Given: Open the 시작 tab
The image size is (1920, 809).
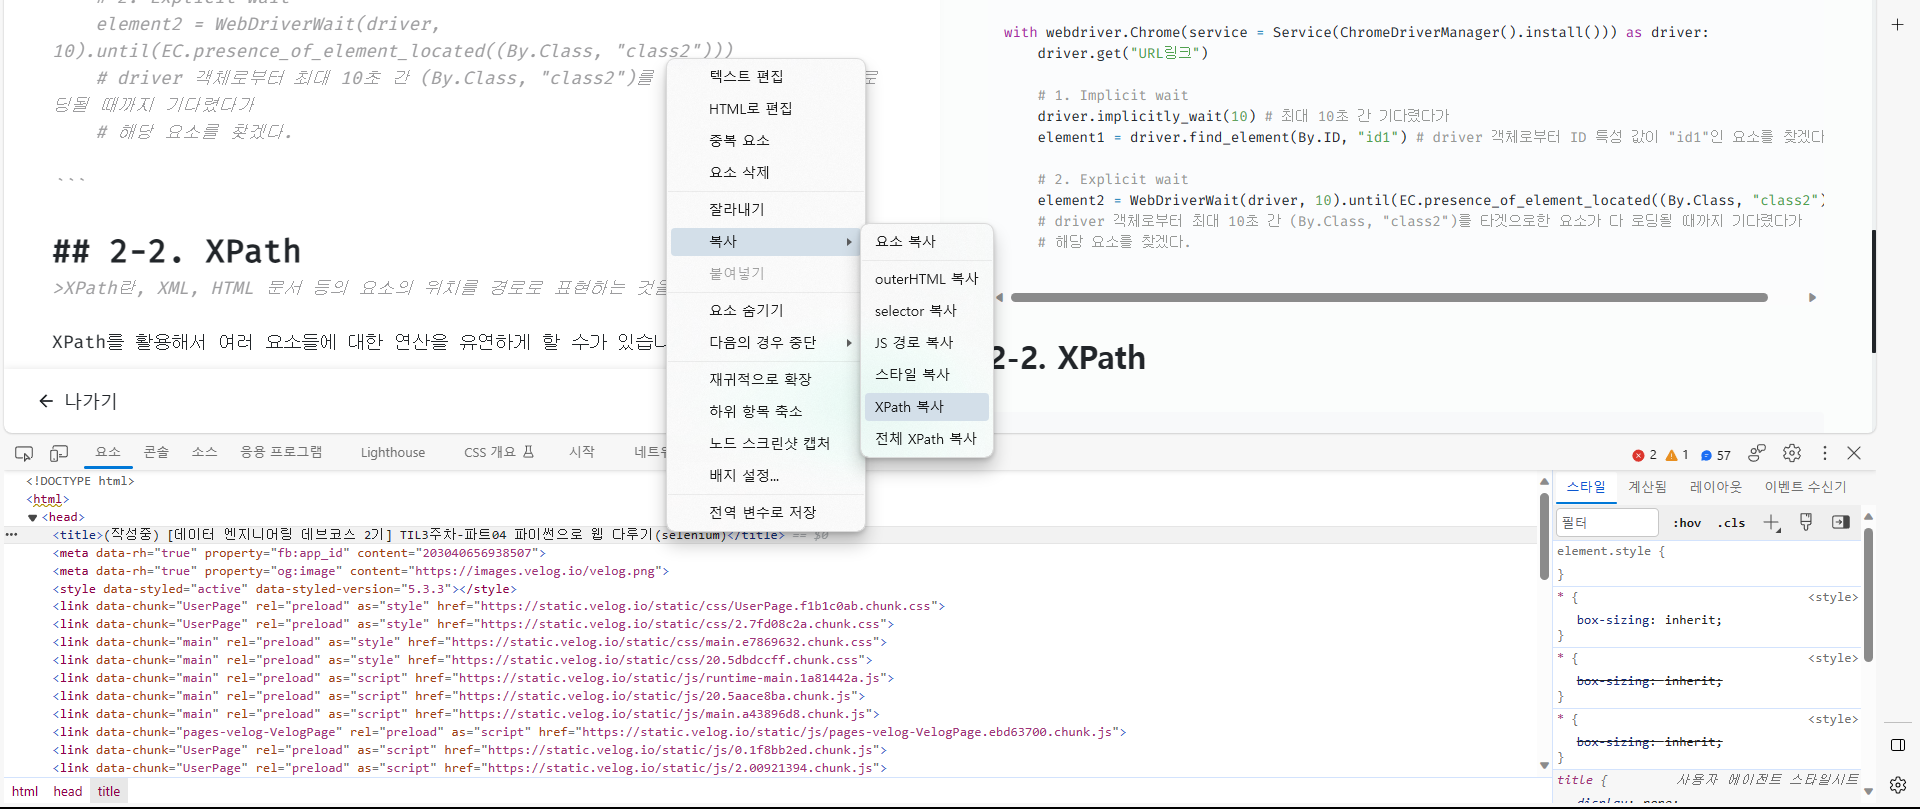Looking at the screenshot, I should click(x=582, y=452).
